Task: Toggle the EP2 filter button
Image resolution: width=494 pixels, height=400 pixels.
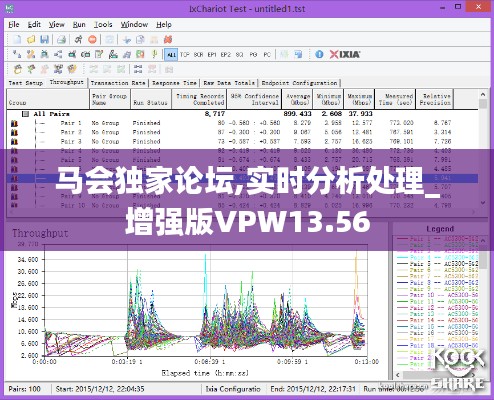Action: coord(226,54)
